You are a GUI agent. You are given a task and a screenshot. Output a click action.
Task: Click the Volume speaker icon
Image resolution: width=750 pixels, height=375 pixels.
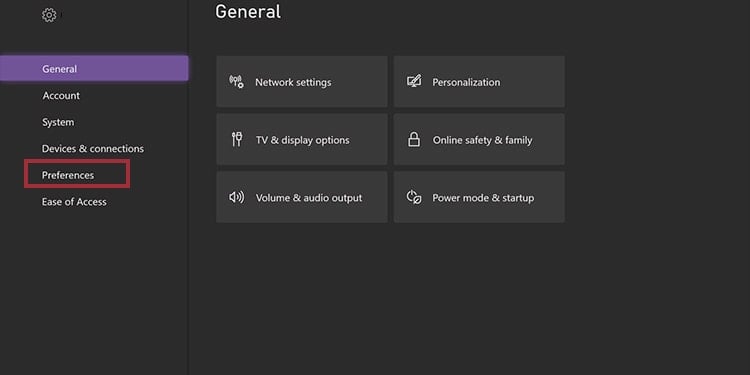236,197
